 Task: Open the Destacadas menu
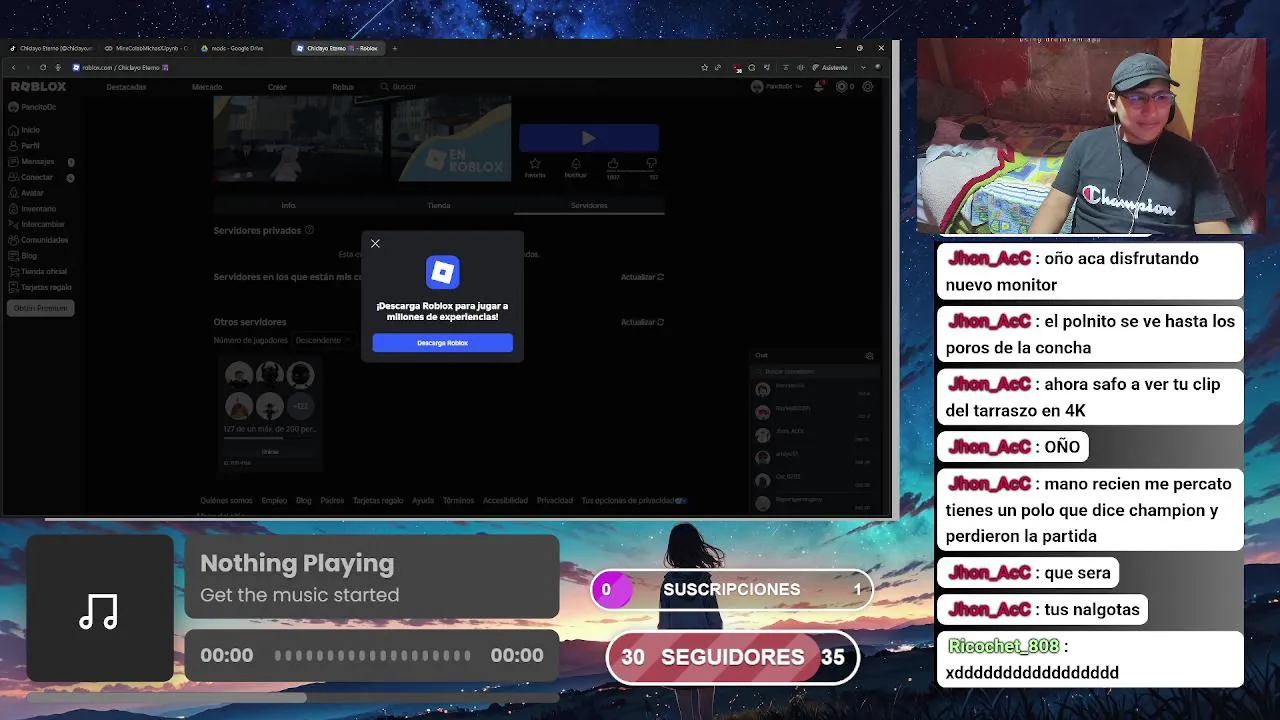tap(126, 87)
